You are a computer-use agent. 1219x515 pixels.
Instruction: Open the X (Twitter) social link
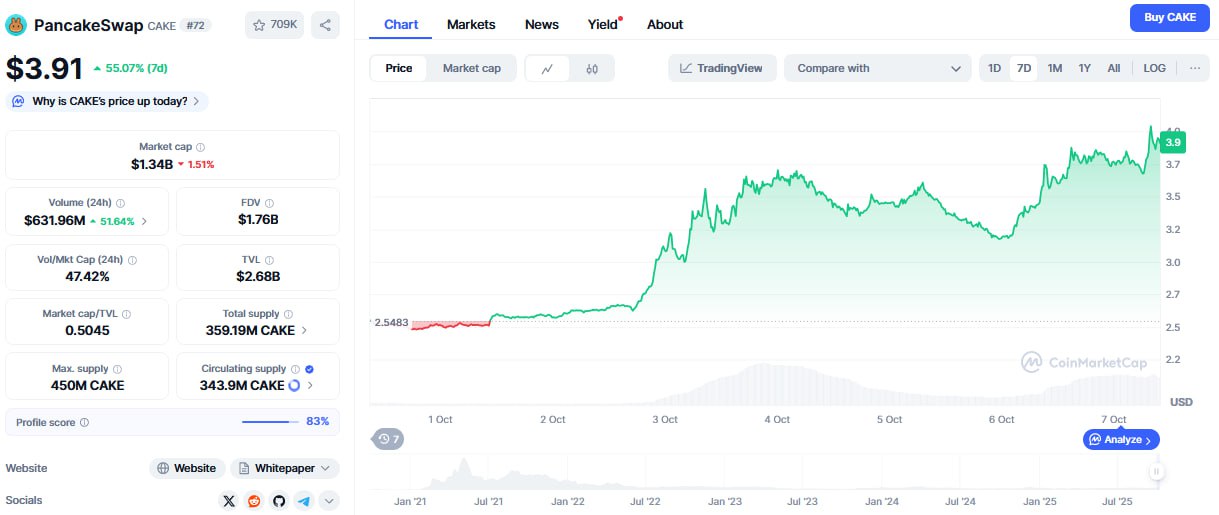pyautogui.click(x=229, y=500)
